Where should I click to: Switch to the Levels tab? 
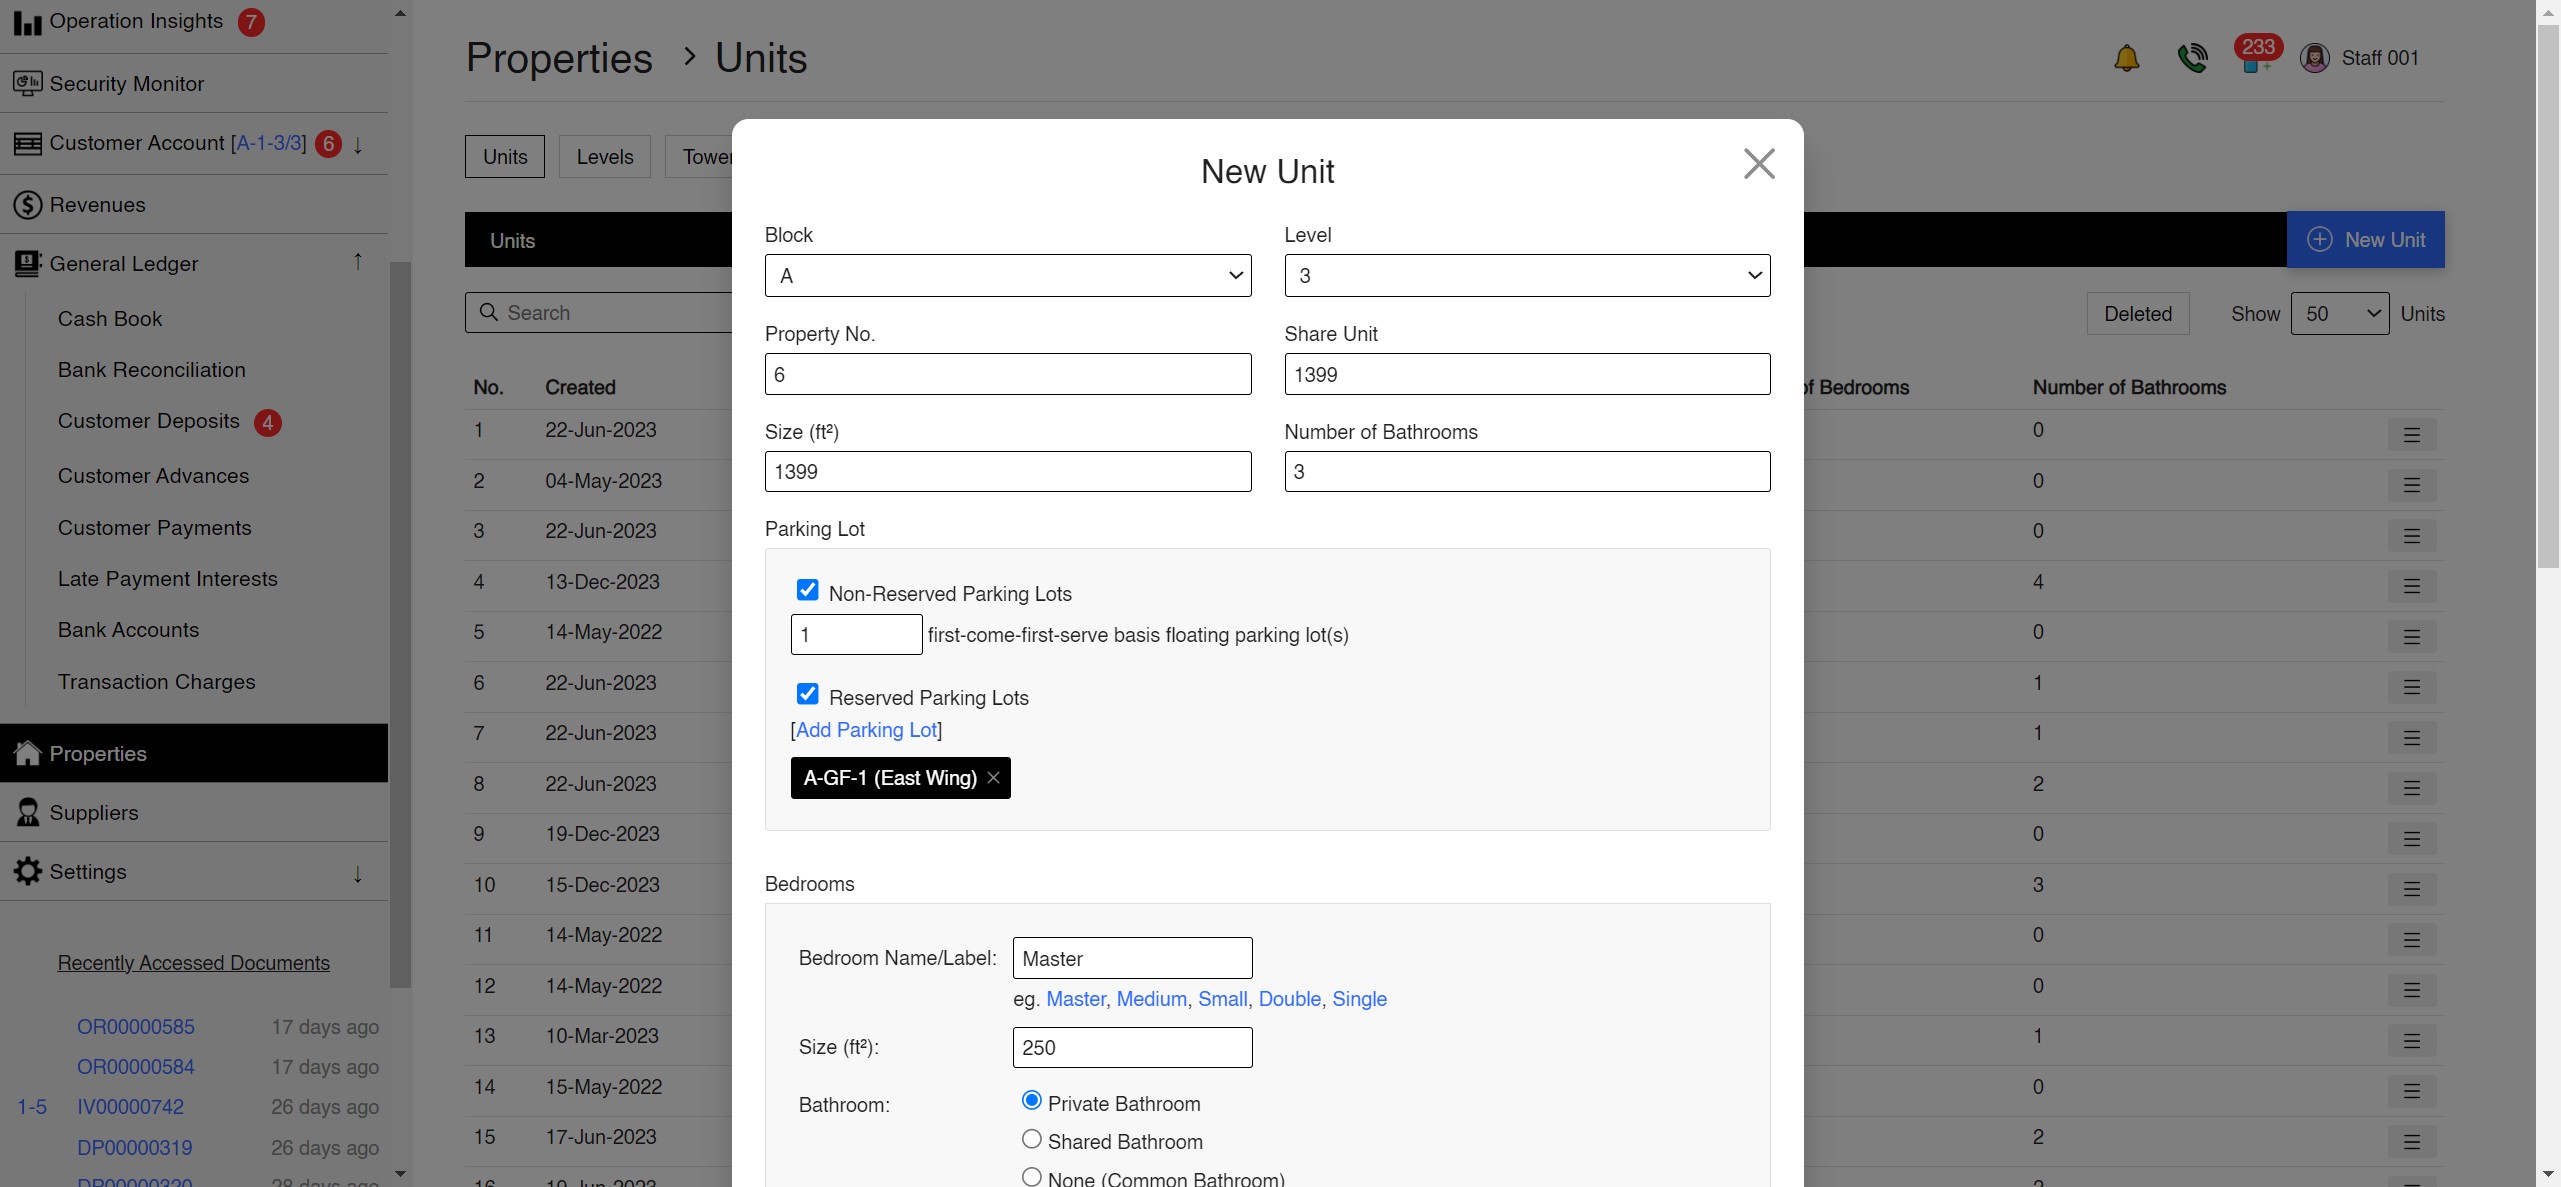pos(604,156)
